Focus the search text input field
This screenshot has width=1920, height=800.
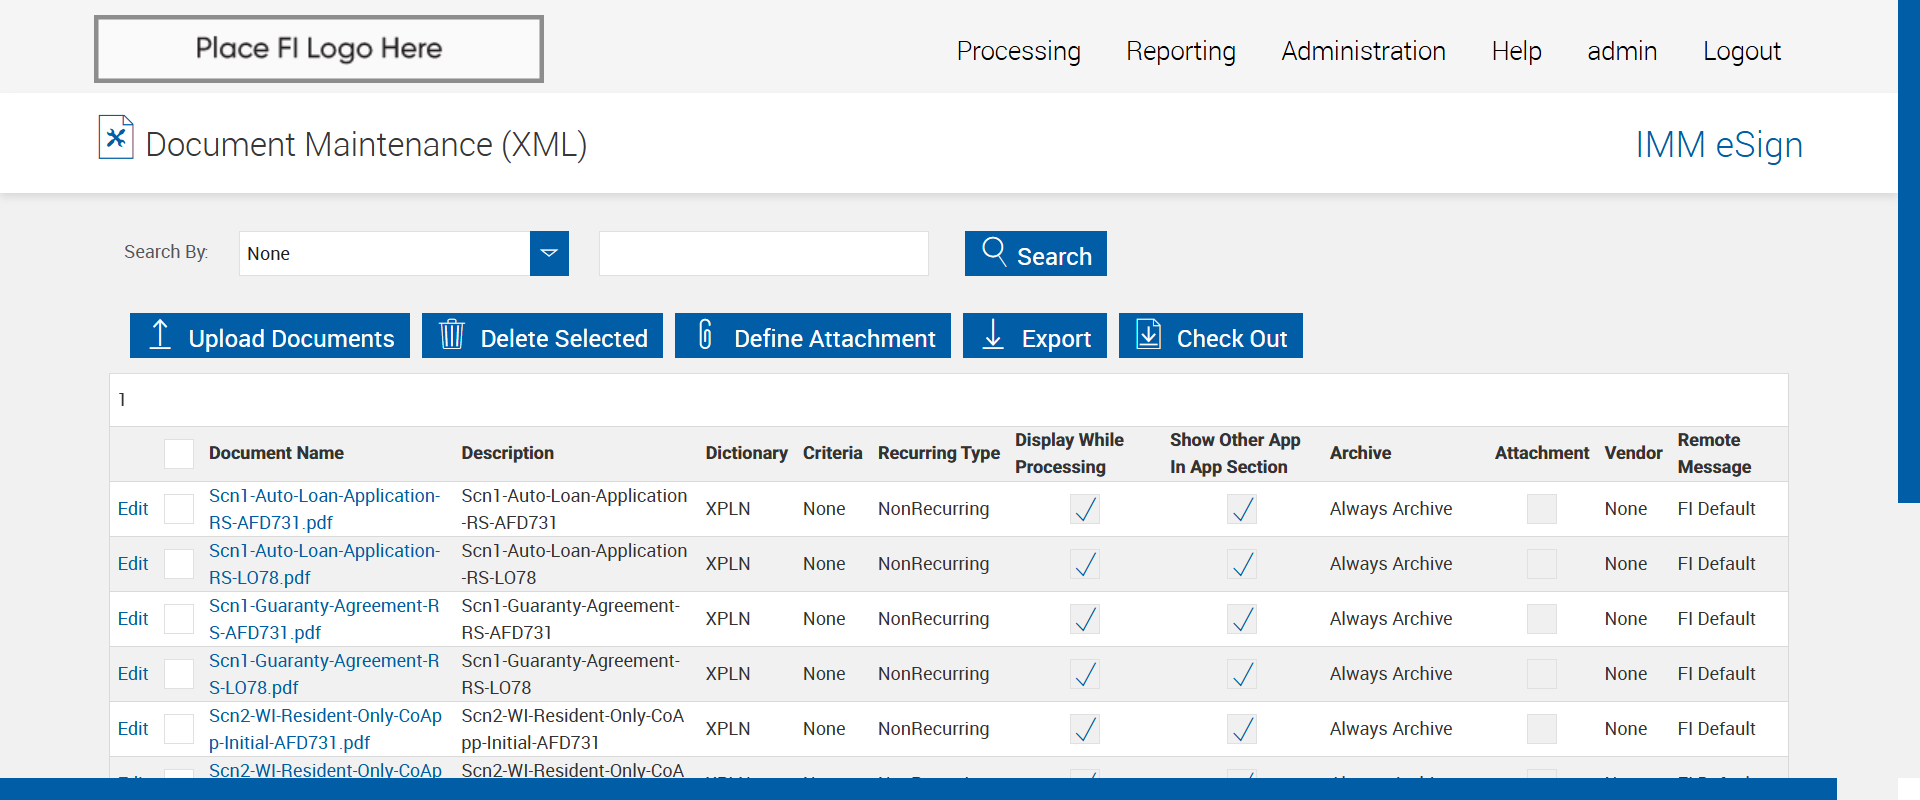click(763, 254)
